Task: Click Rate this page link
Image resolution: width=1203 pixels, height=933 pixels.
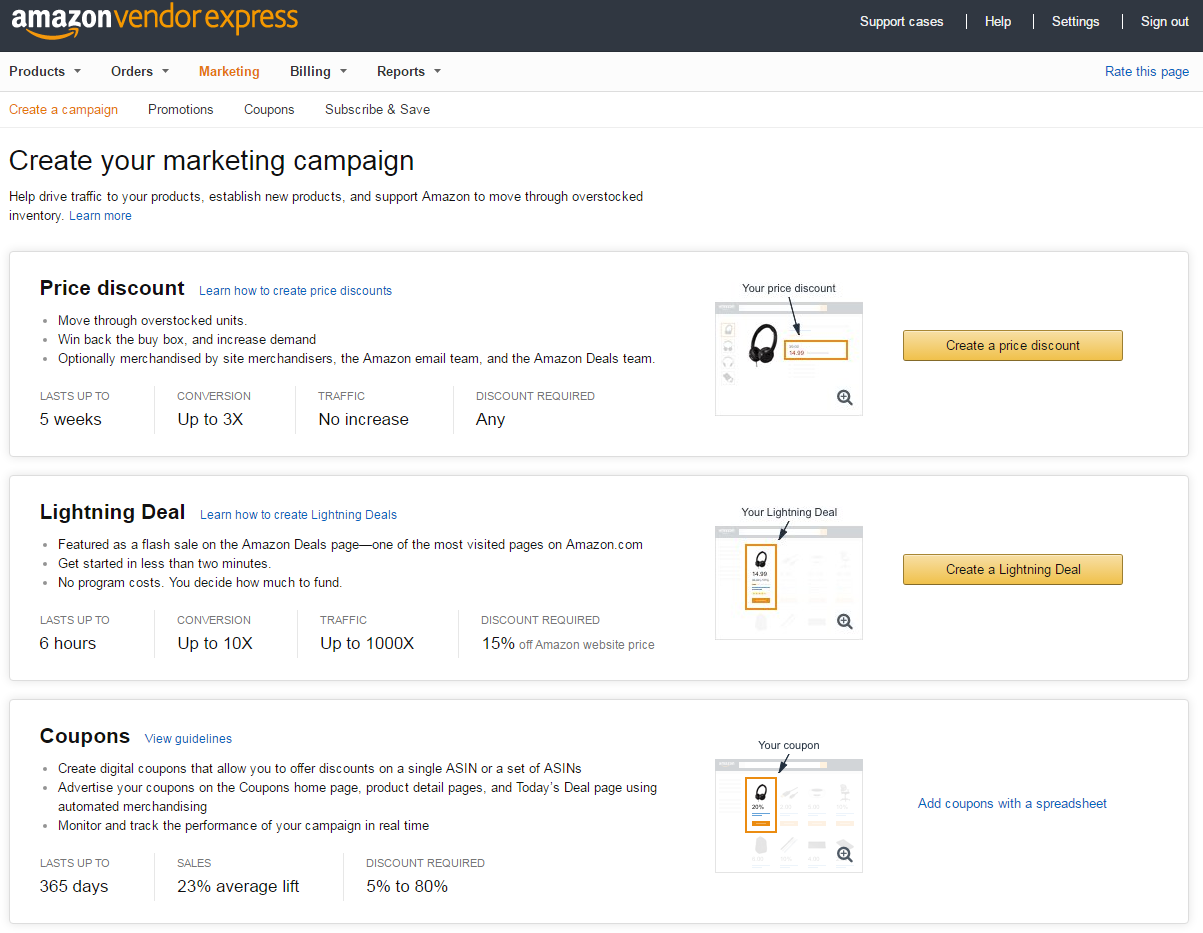Action: [x=1147, y=71]
